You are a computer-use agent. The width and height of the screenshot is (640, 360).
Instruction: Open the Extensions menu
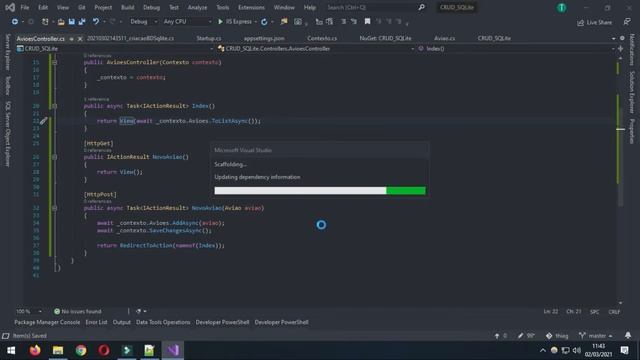(251, 7)
